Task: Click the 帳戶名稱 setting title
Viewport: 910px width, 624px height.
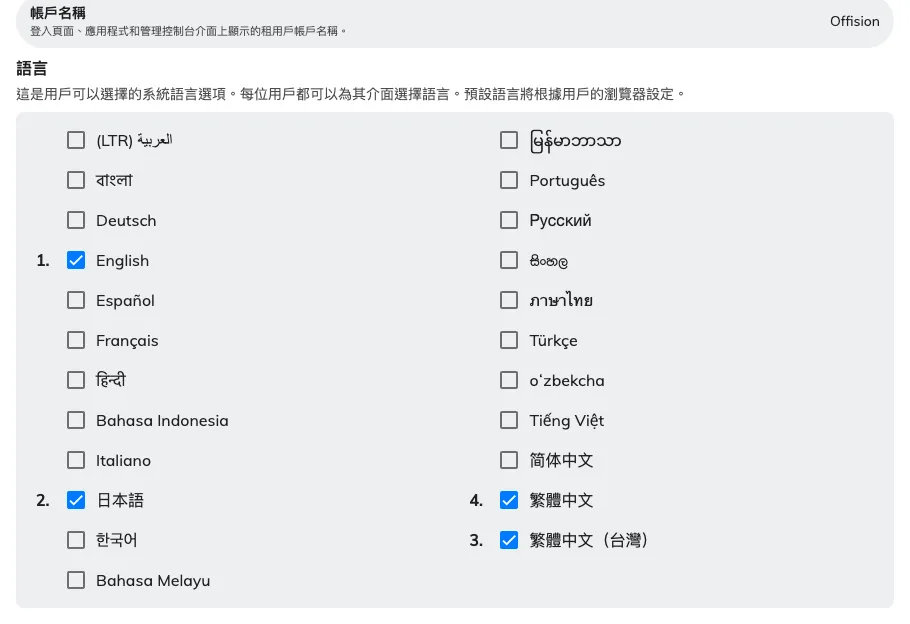Action: (58, 13)
